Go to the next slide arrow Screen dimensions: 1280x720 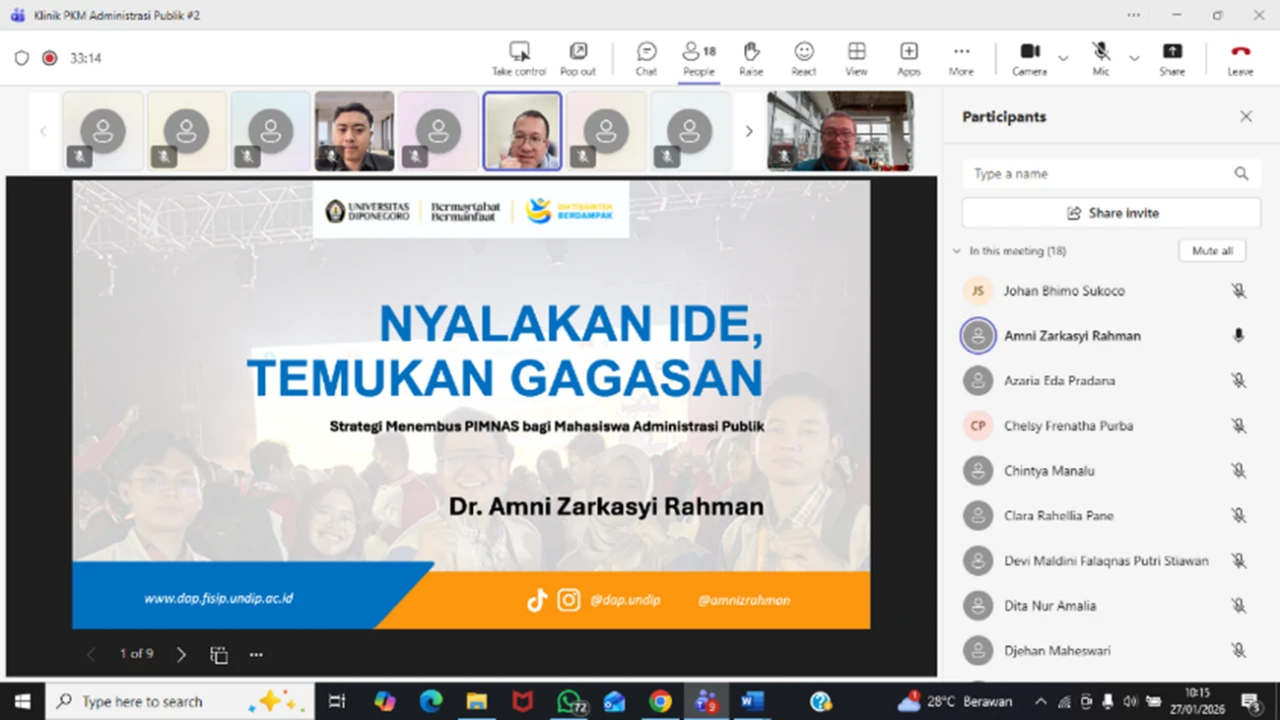(181, 655)
